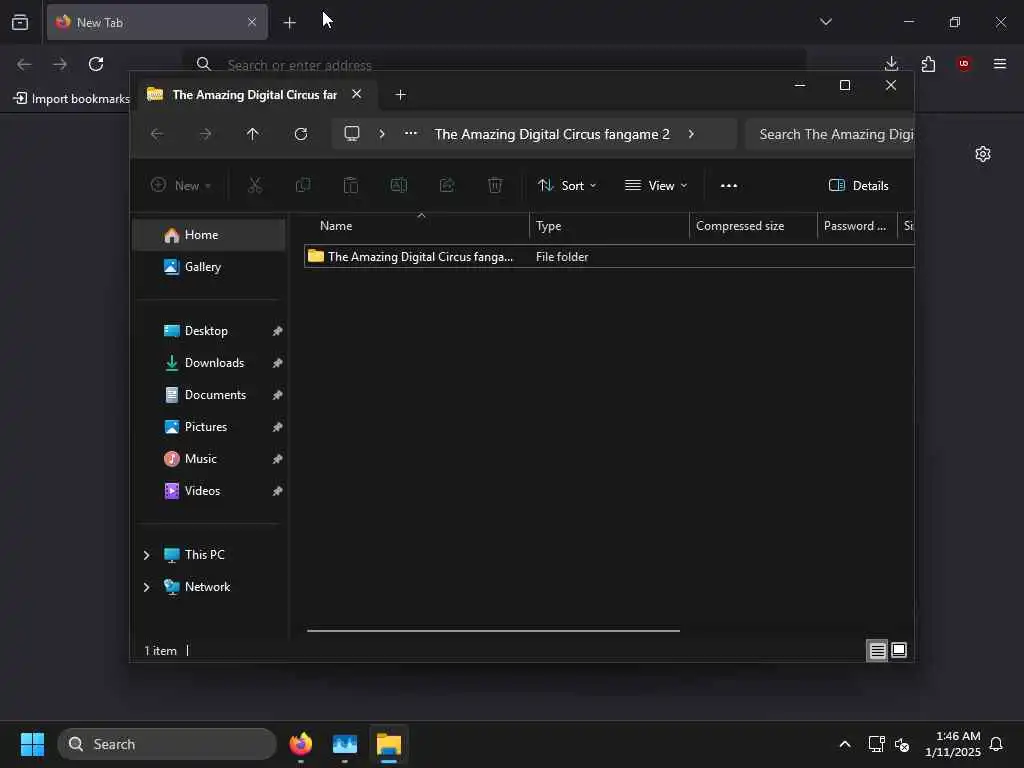Open Videos in Explorer sidebar
Viewport: 1024px width, 768px height.
[x=209, y=490]
